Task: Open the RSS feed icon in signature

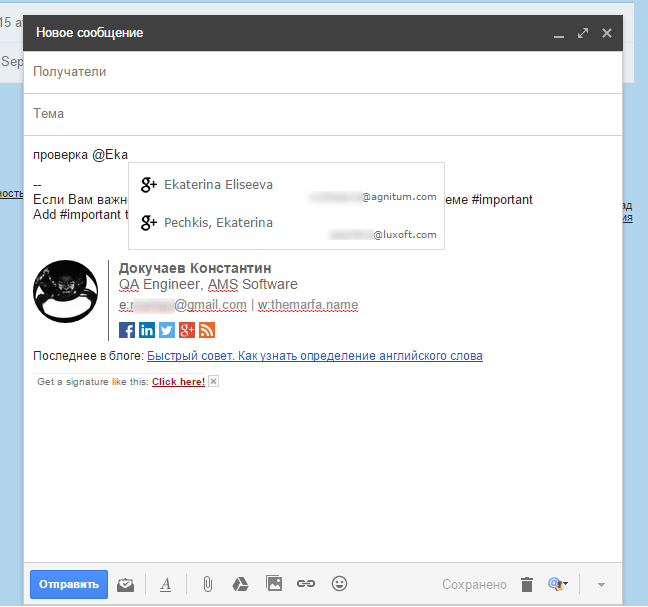Action: (207, 330)
